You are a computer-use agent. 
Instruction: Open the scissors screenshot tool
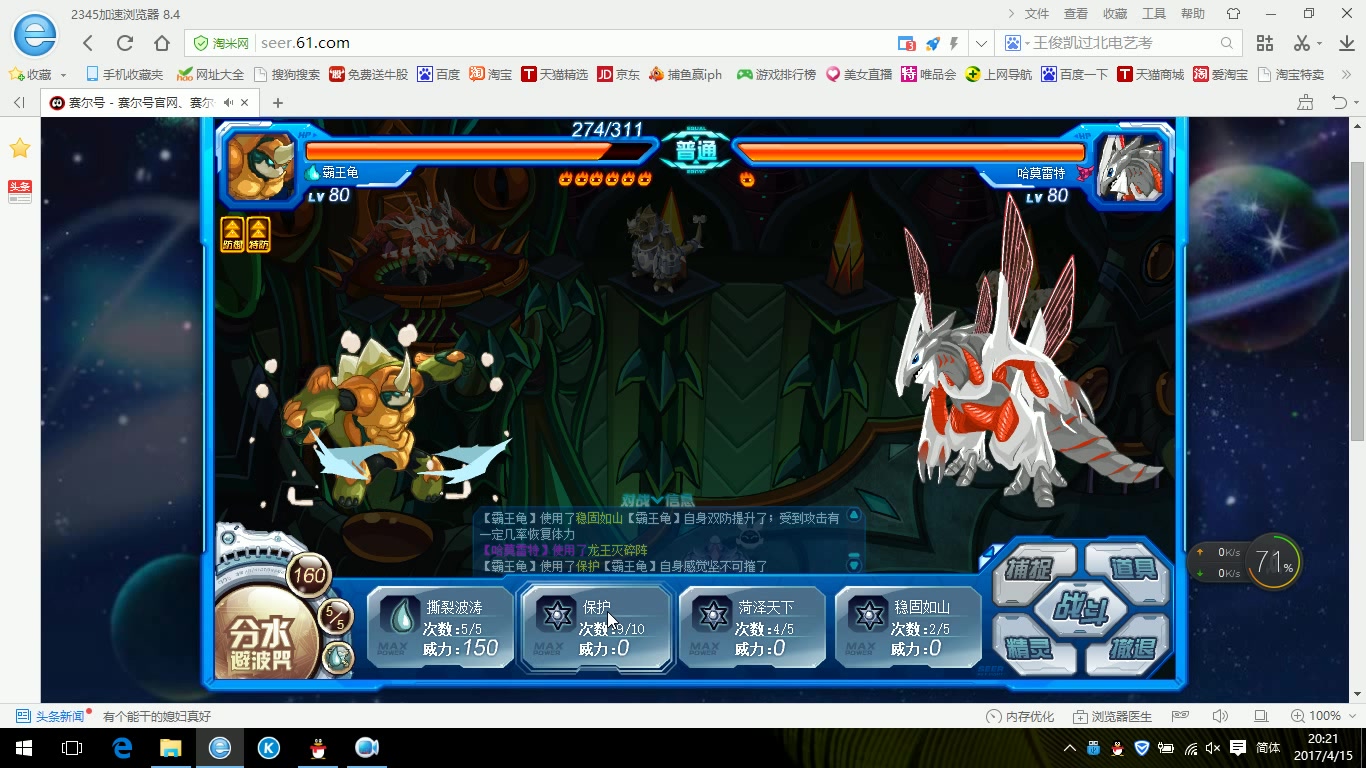(x=1301, y=43)
